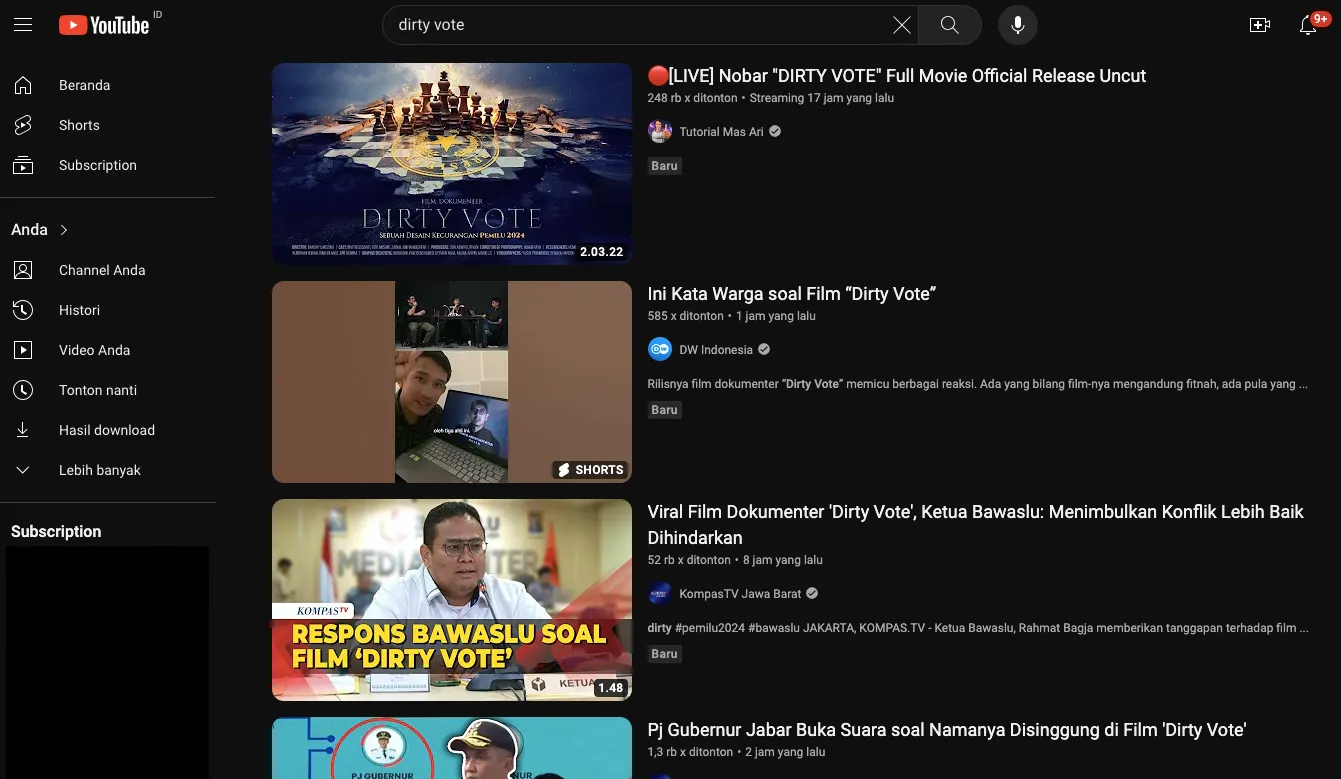Image resolution: width=1341 pixels, height=779 pixels.
Task: Click the YouTube logo
Action: pos(104,25)
